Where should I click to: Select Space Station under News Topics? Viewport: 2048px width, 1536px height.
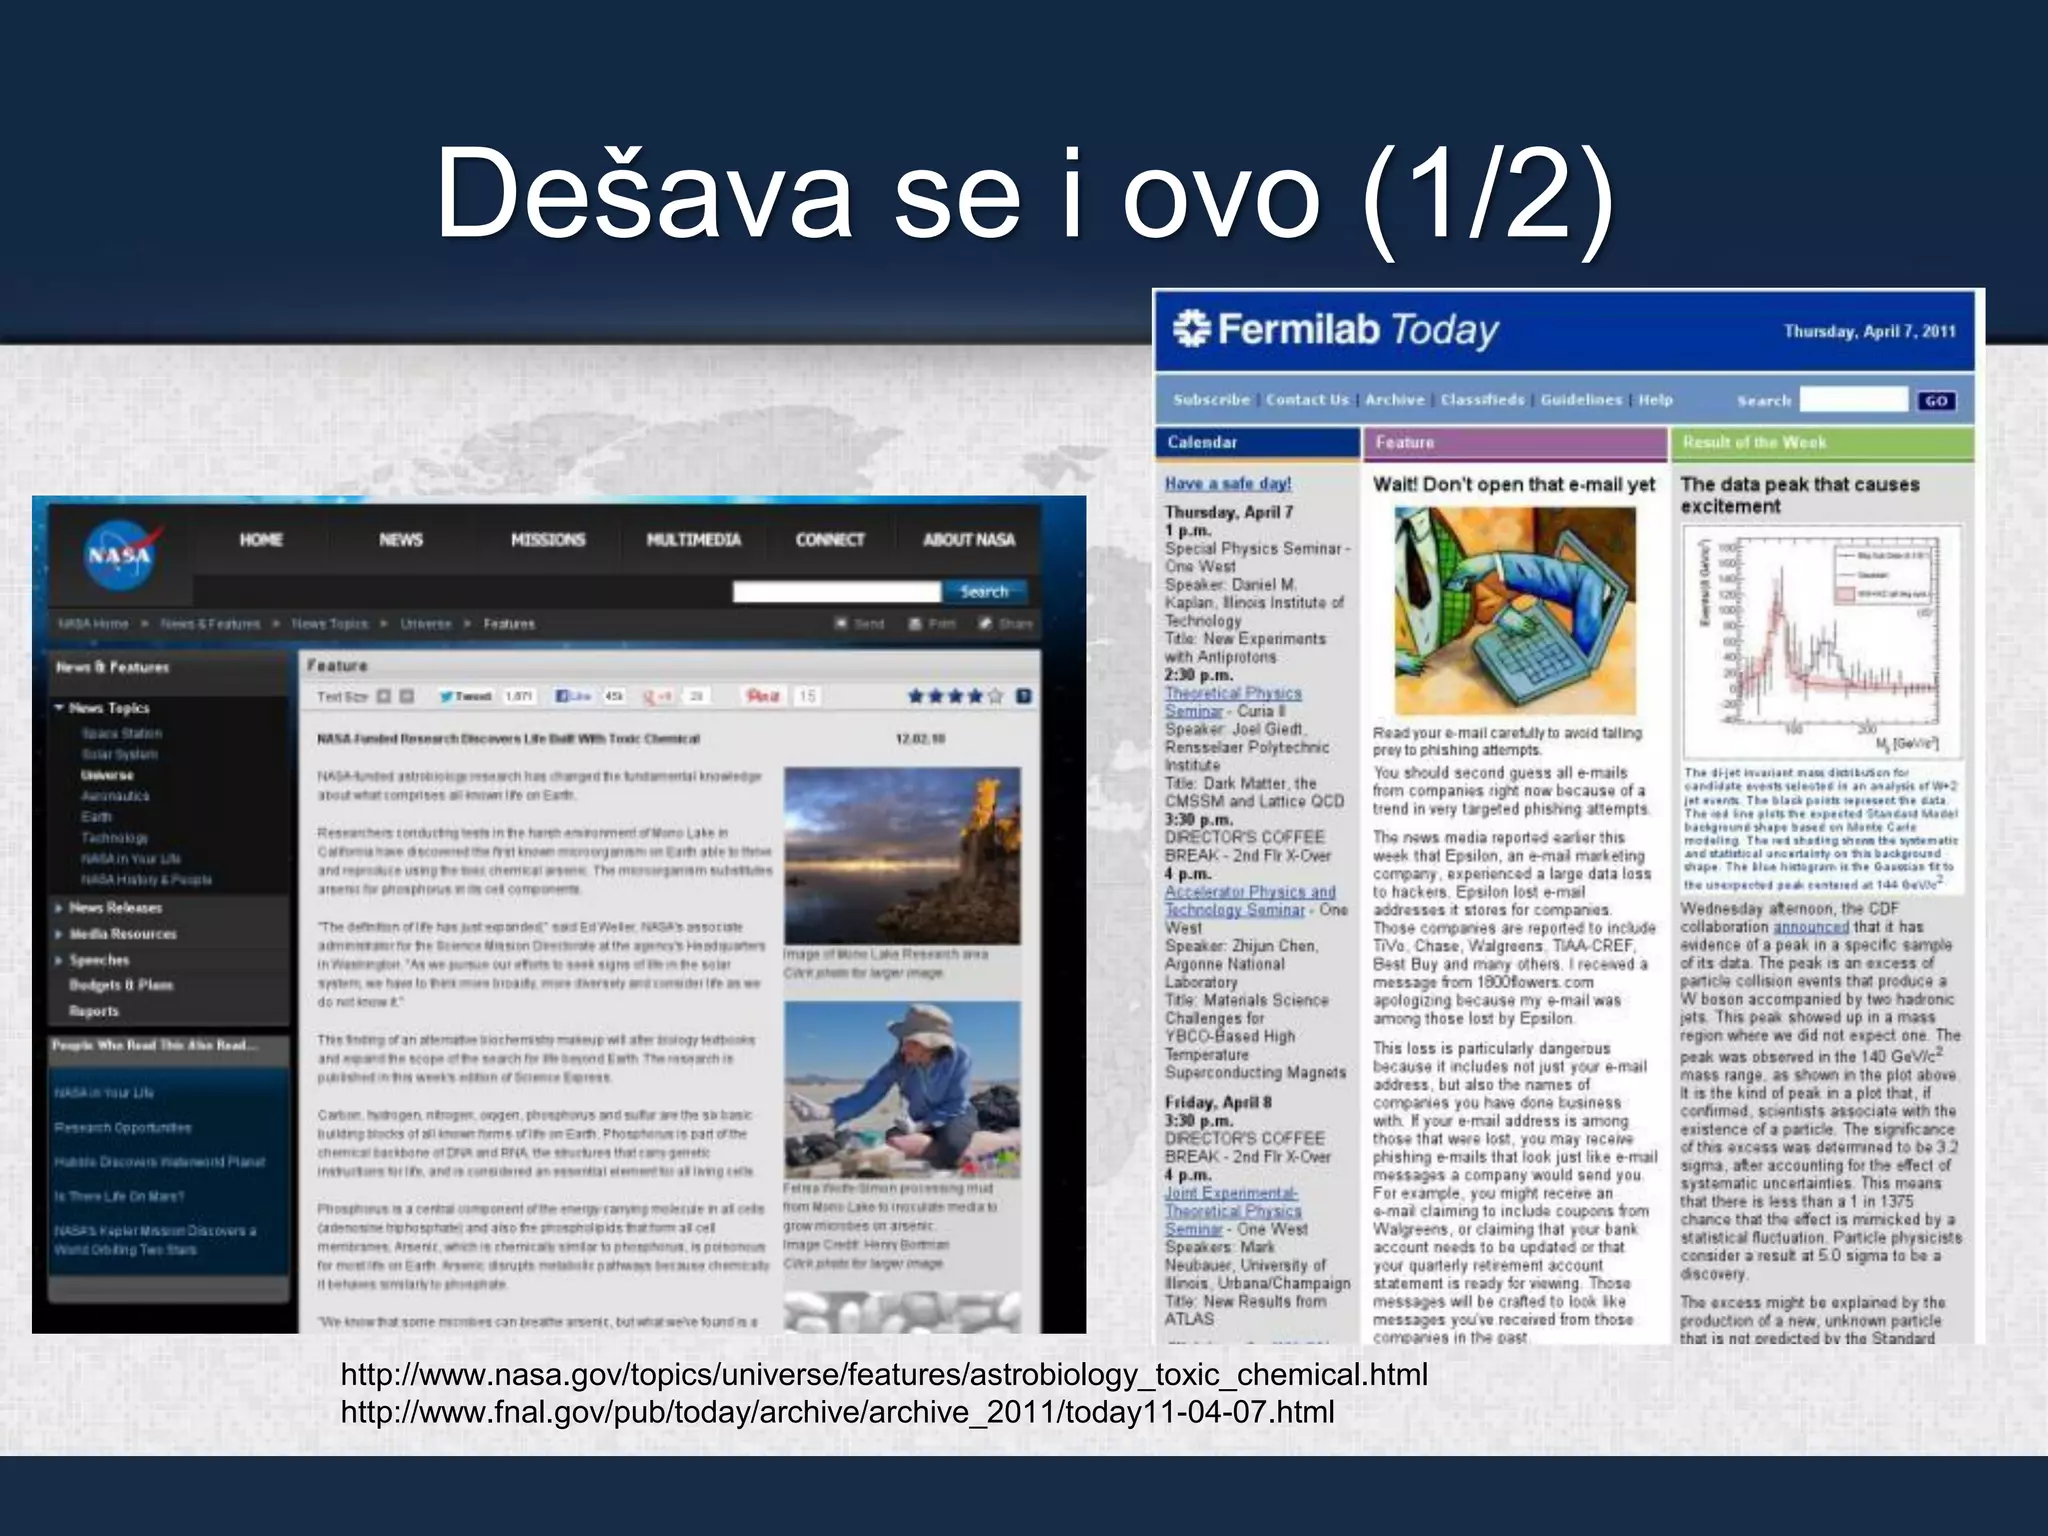pyautogui.click(x=121, y=733)
